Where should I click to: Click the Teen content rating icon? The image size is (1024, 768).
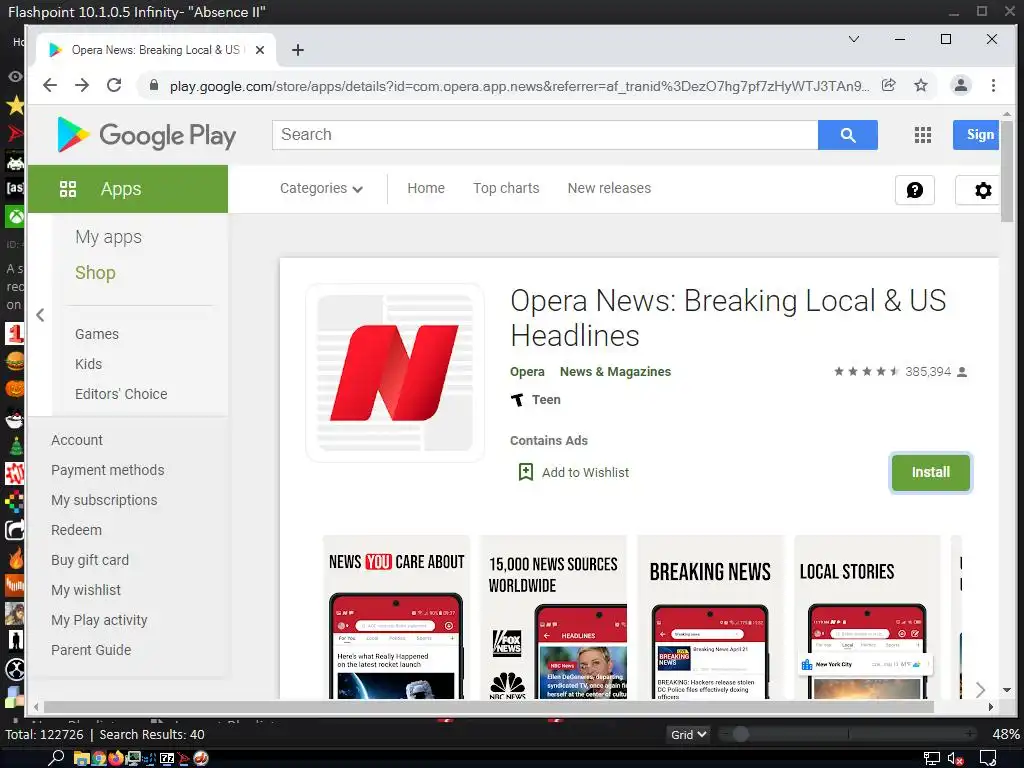pos(517,400)
